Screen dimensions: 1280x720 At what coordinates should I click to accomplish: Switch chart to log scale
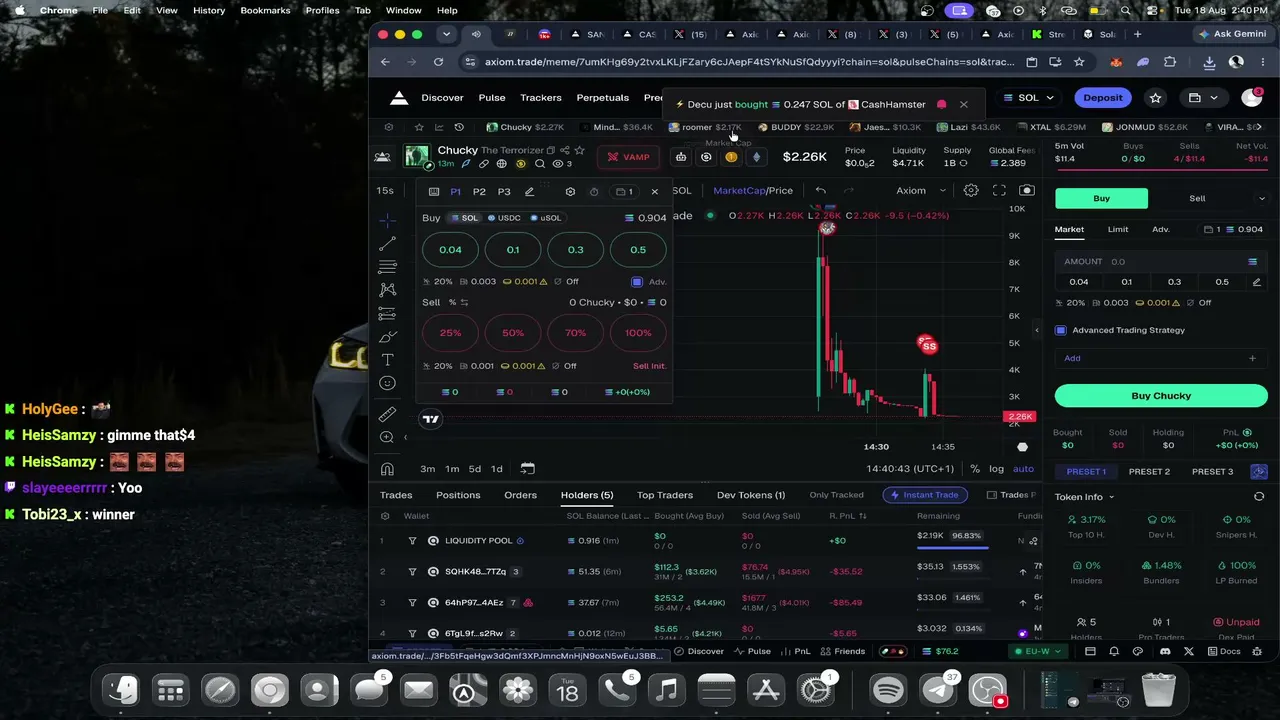pyautogui.click(x=996, y=469)
